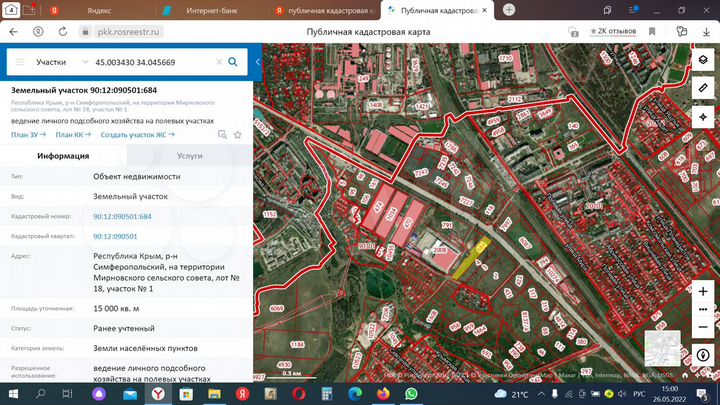Image resolution: width=720 pixels, height=405 pixels.
Task: Select the ruler measurement tool
Action: coord(703,89)
